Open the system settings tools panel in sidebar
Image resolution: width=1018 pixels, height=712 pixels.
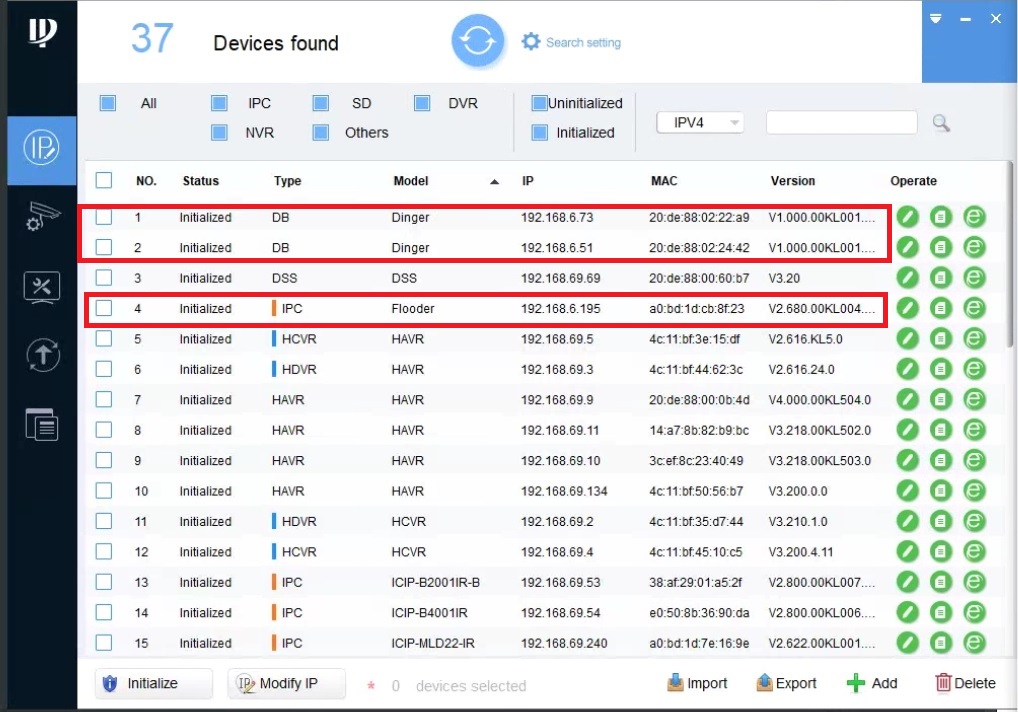(x=40, y=287)
